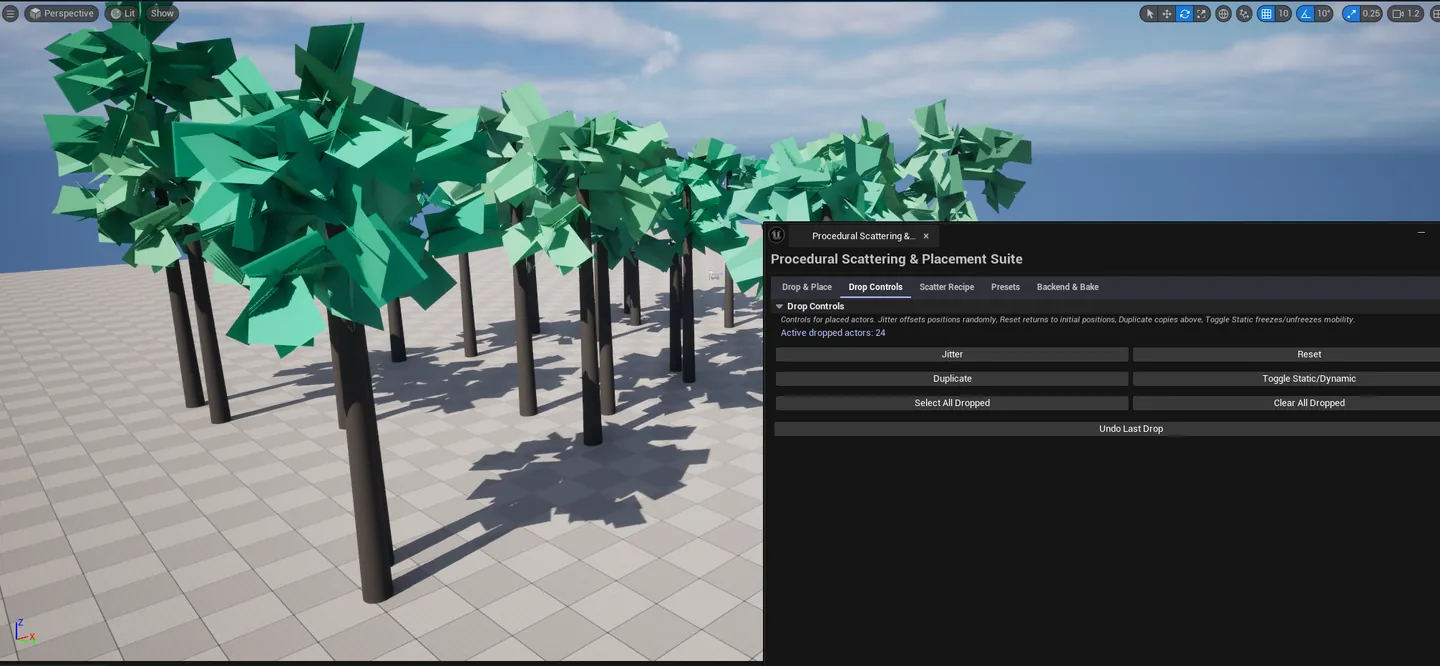Switch to the Backend & Bake tab
This screenshot has height=666, width=1440.
(1068, 287)
